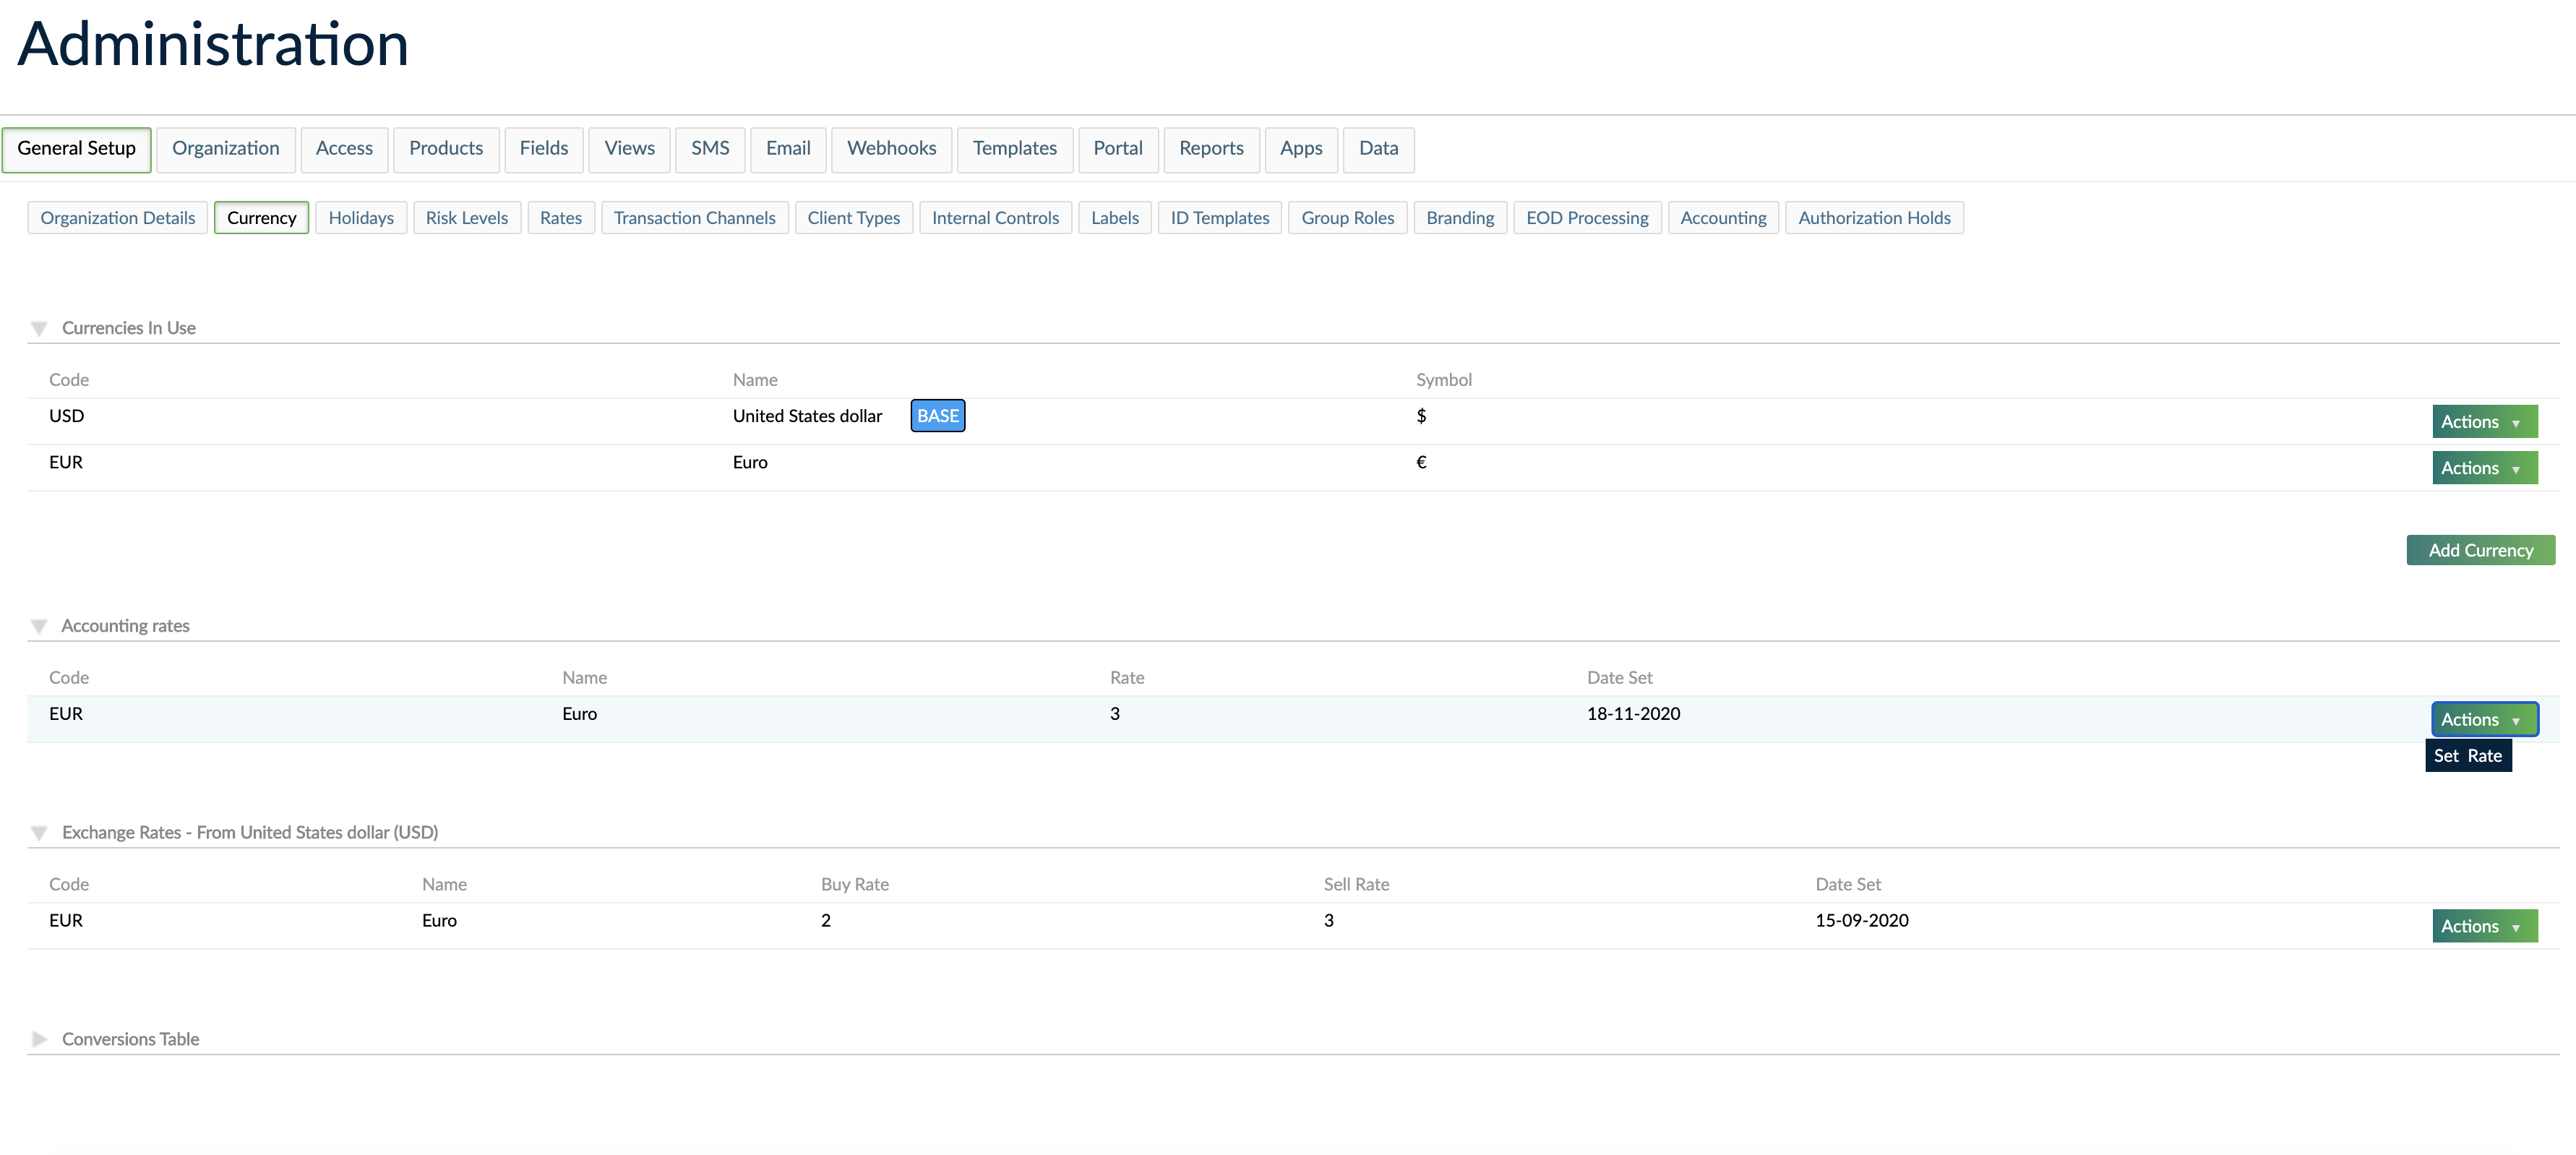The width and height of the screenshot is (2576, 1155).
Task: Switch to the Authorization Holds sub-tab
Action: (1873, 218)
